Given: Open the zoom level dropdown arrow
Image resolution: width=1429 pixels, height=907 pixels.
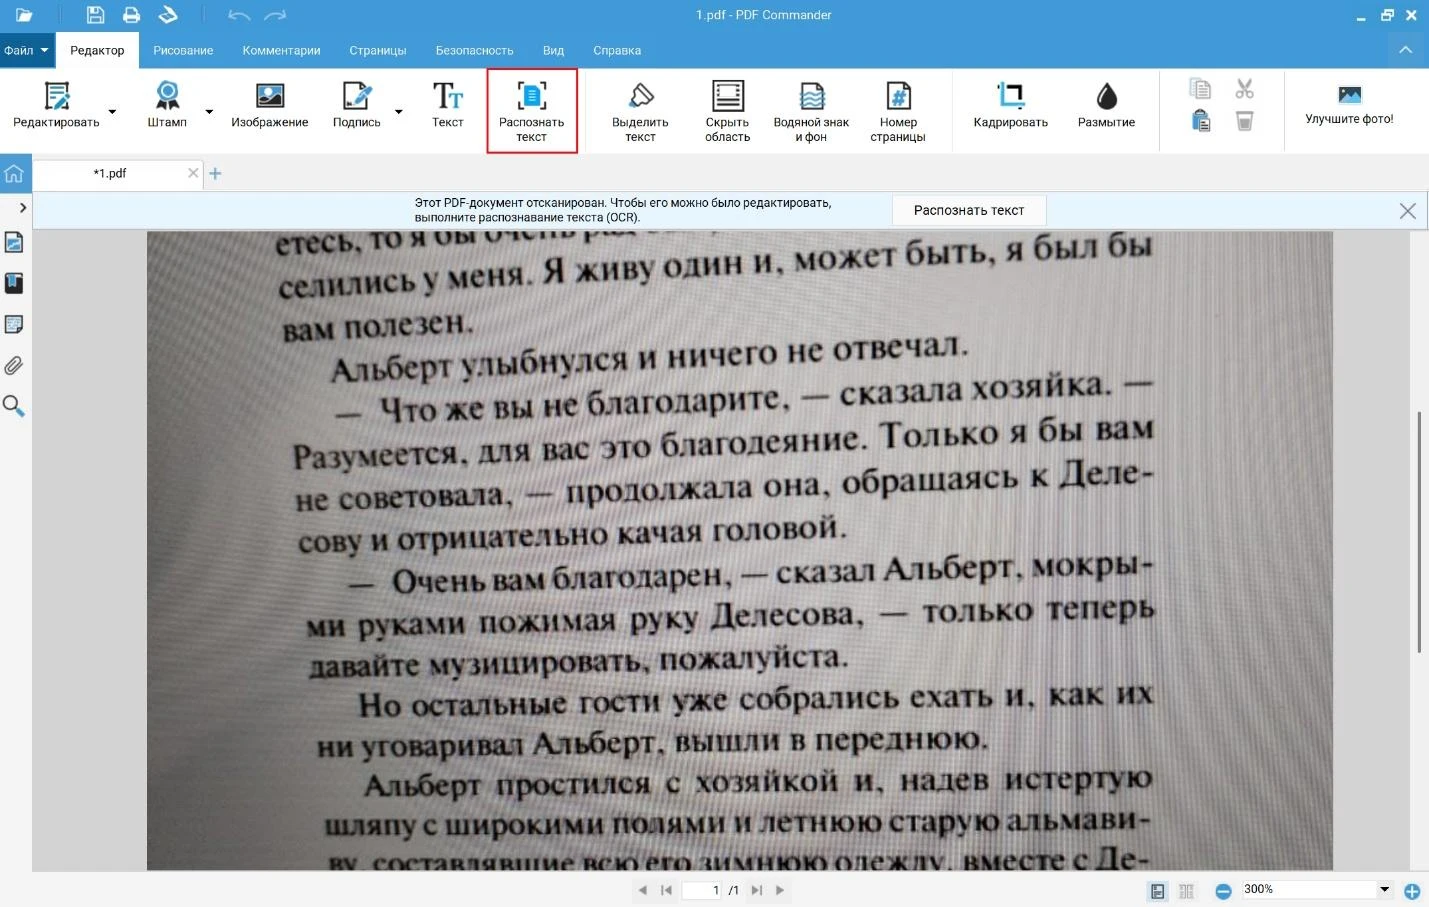Looking at the screenshot, I should point(1385,889).
